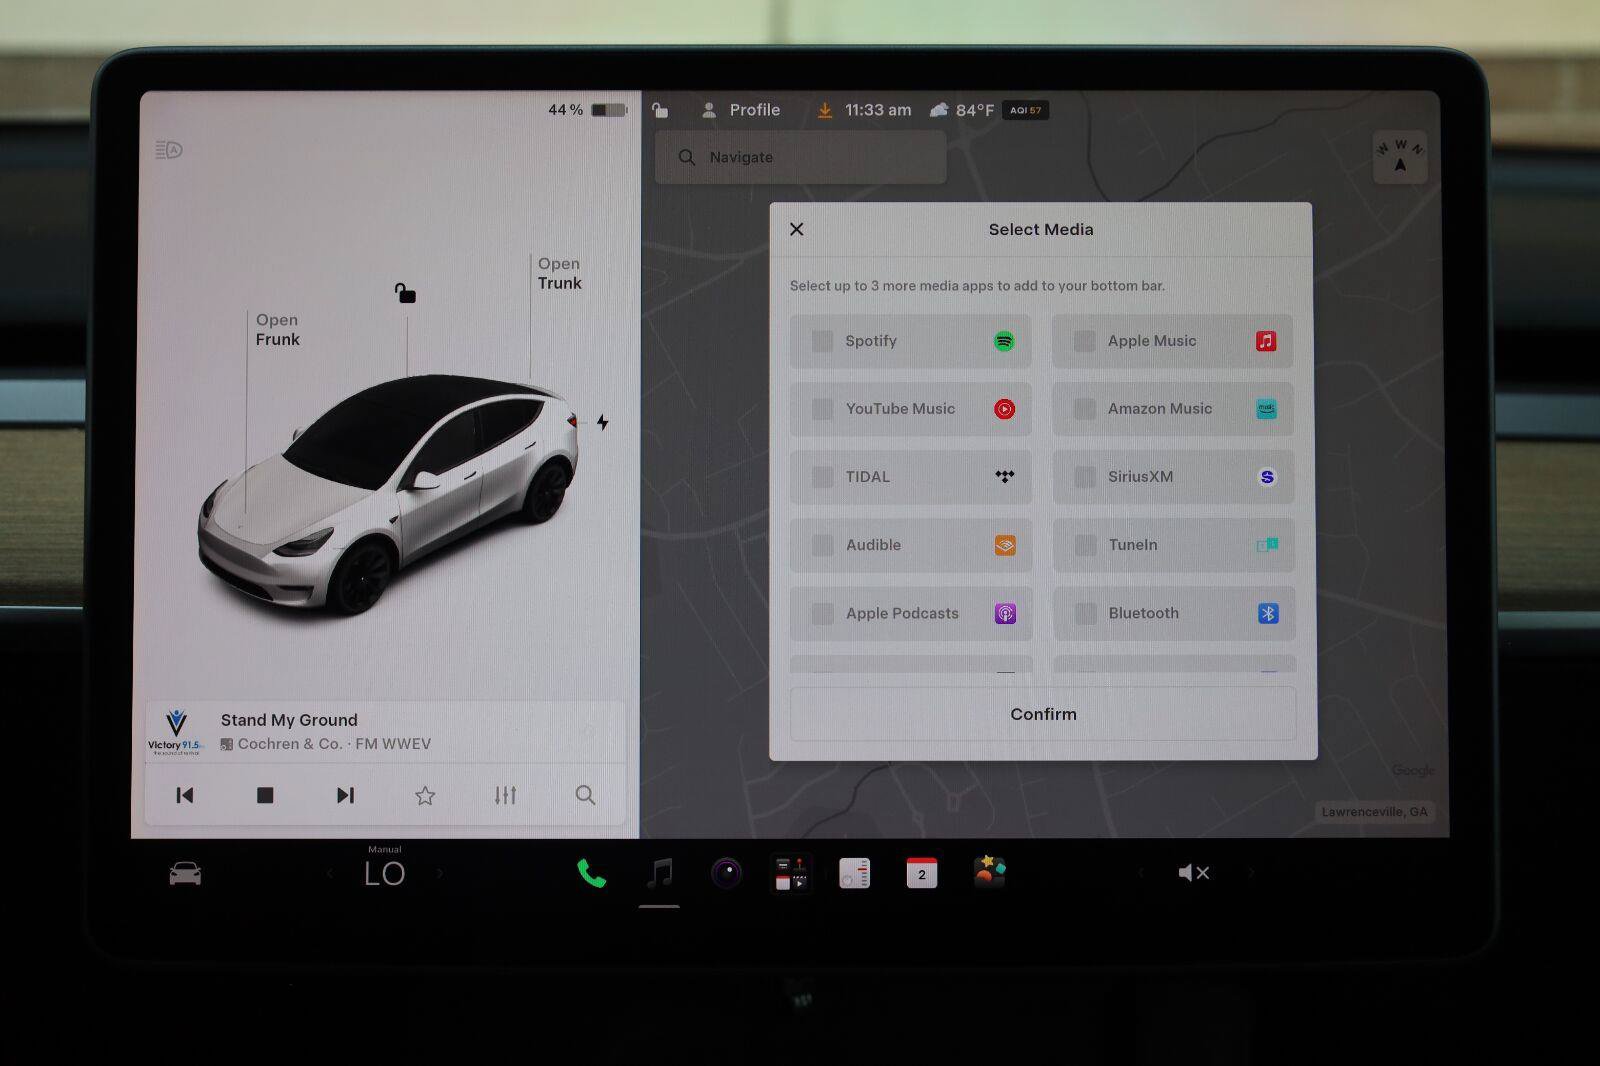The image size is (1600, 1066).
Task: Open the Profile menu
Action: coord(741,110)
